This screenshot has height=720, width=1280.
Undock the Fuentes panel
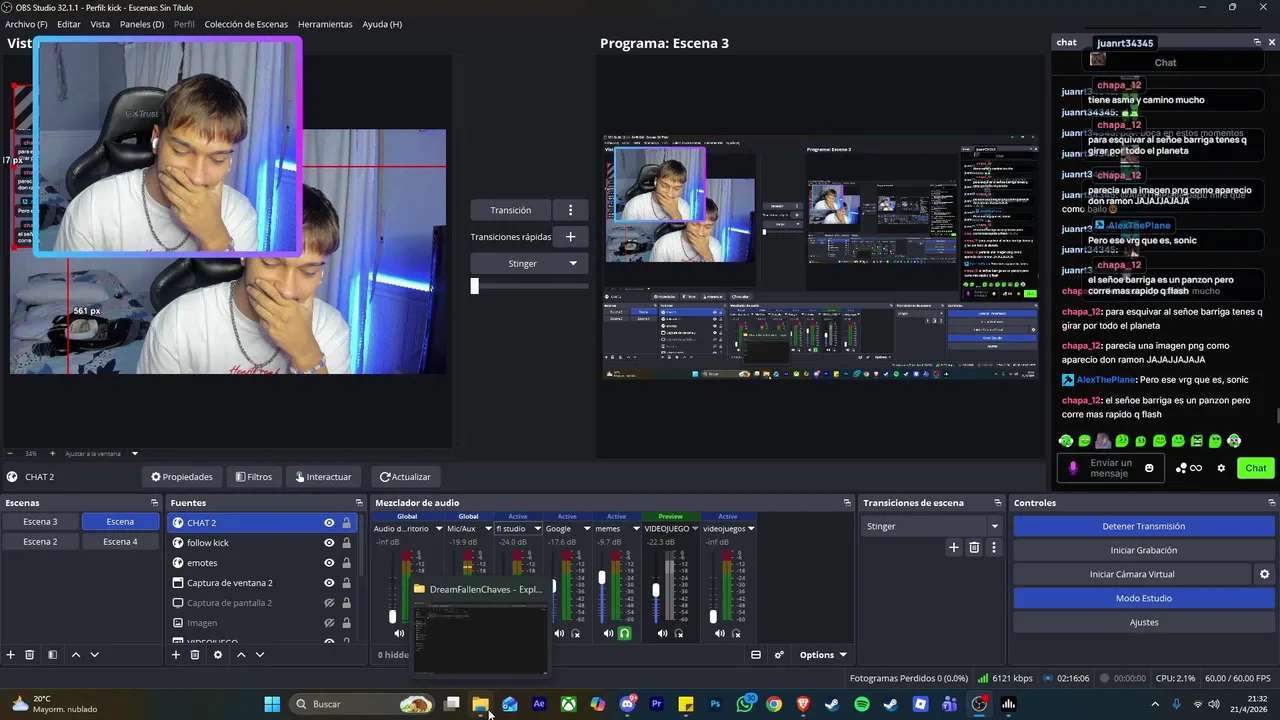pyautogui.click(x=359, y=503)
